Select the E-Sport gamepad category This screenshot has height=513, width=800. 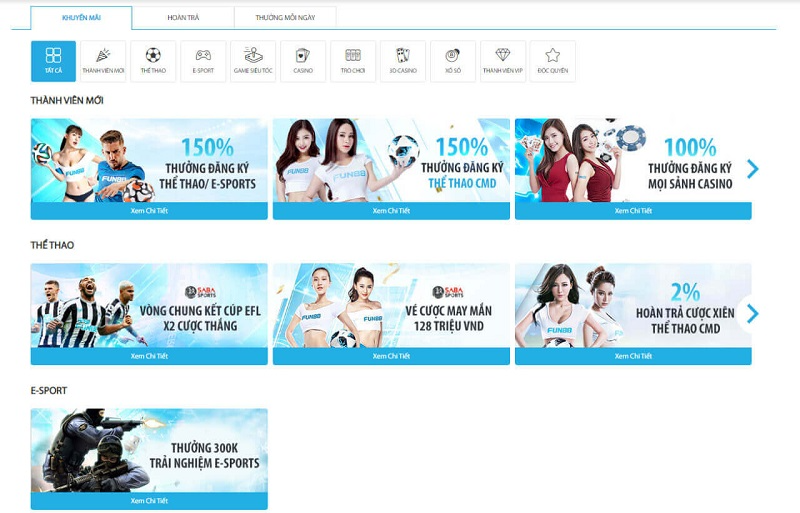point(203,61)
